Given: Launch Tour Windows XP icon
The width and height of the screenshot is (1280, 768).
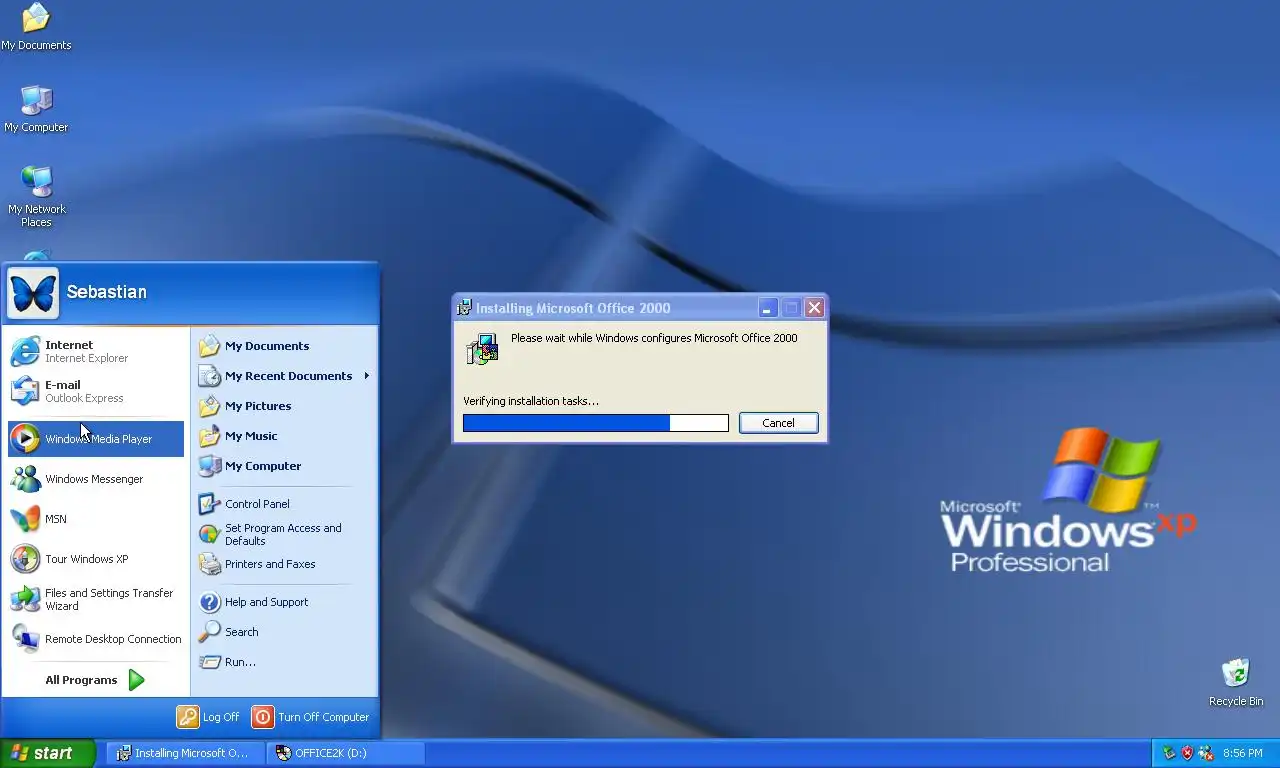Looking at the screenshot, I should coord(25,559).
